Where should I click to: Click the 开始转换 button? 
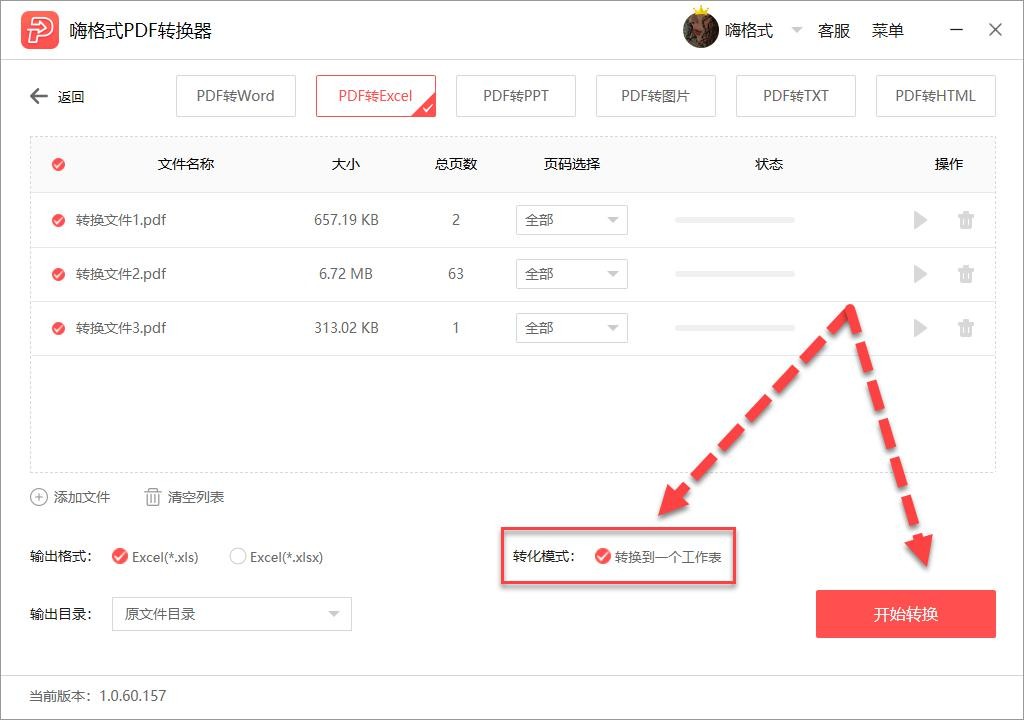point(906,614)
